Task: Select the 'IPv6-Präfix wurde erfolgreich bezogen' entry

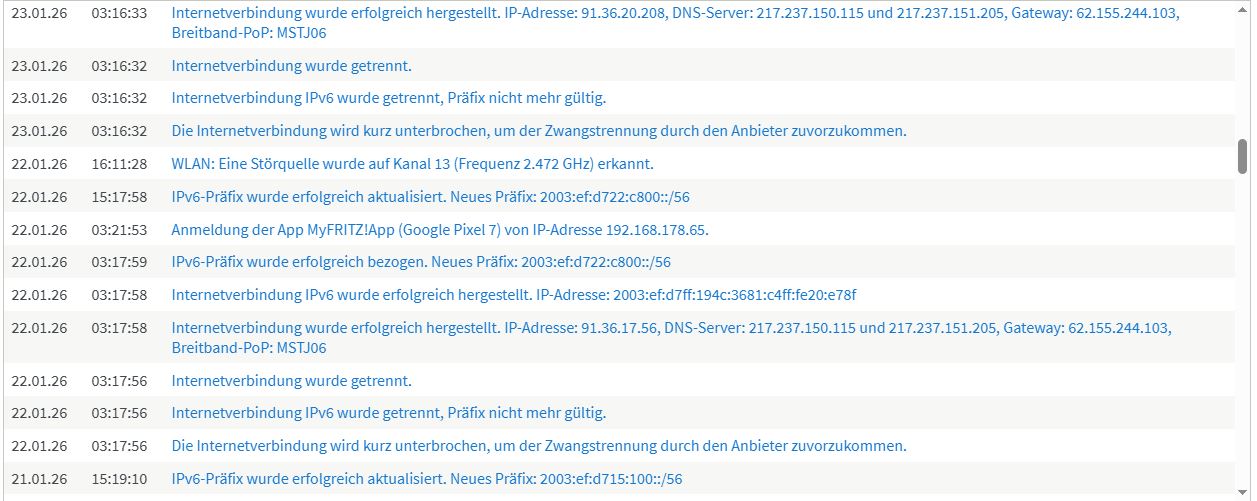Action: [x=421, y=262]
